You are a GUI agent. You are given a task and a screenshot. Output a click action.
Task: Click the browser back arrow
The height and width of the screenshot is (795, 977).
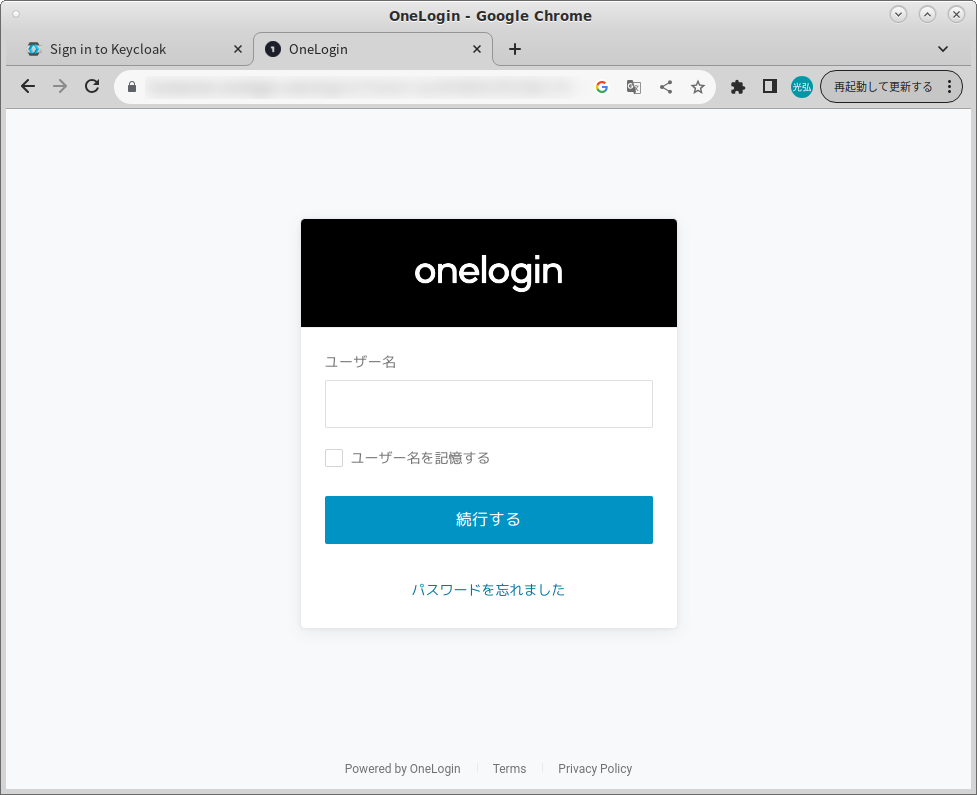tap(28, 87)
